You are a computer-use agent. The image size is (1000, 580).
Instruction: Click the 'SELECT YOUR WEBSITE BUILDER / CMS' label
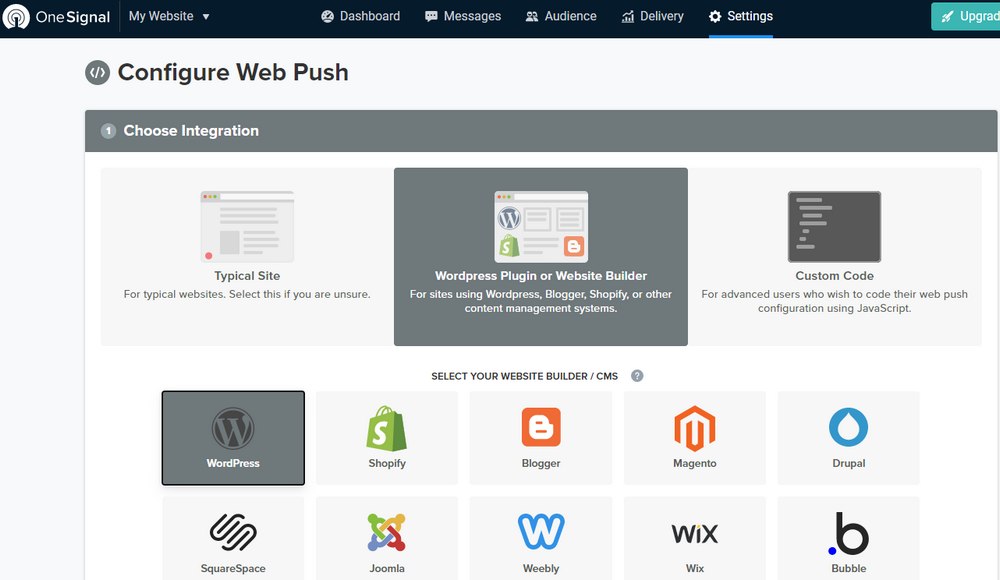[x=524, y=376]
